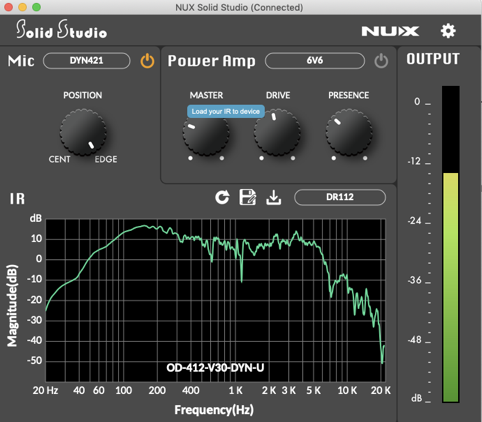Click the 'Load your IR to device' tooltip
The width and height of the screenshot is (482, 422).
pos(226,111)
